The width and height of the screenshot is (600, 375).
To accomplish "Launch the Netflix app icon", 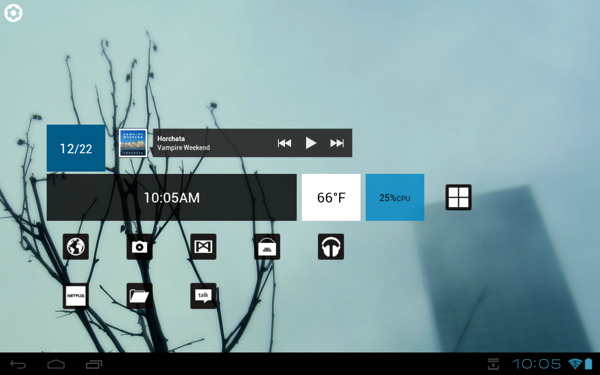I will [x=76, y=296].
